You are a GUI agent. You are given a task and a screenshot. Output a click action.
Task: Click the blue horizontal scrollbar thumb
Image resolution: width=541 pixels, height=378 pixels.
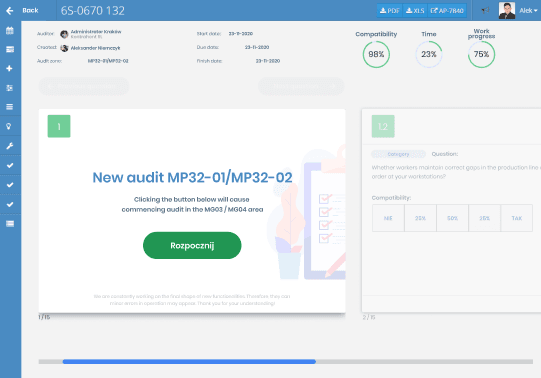[x=189, y=361]
